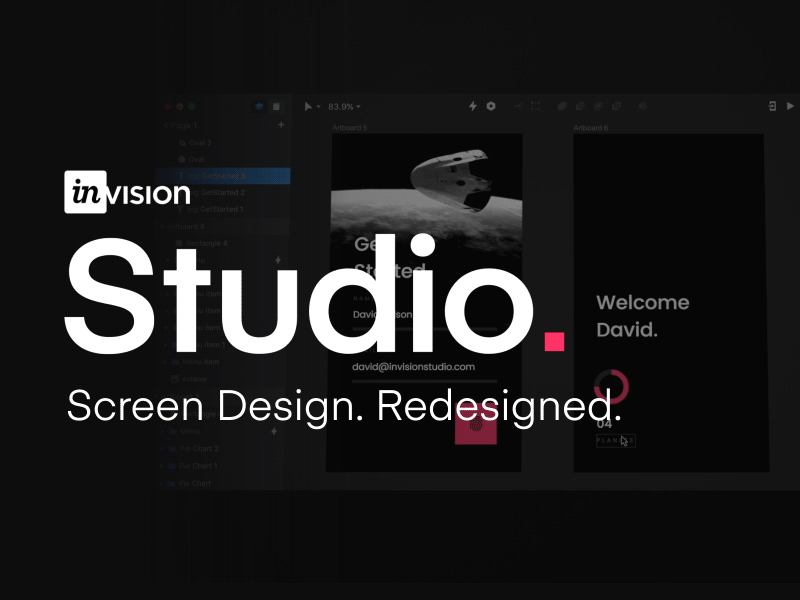Click the InVision logo
Viewport: 800px width, 600px height.
click(127, 192)
